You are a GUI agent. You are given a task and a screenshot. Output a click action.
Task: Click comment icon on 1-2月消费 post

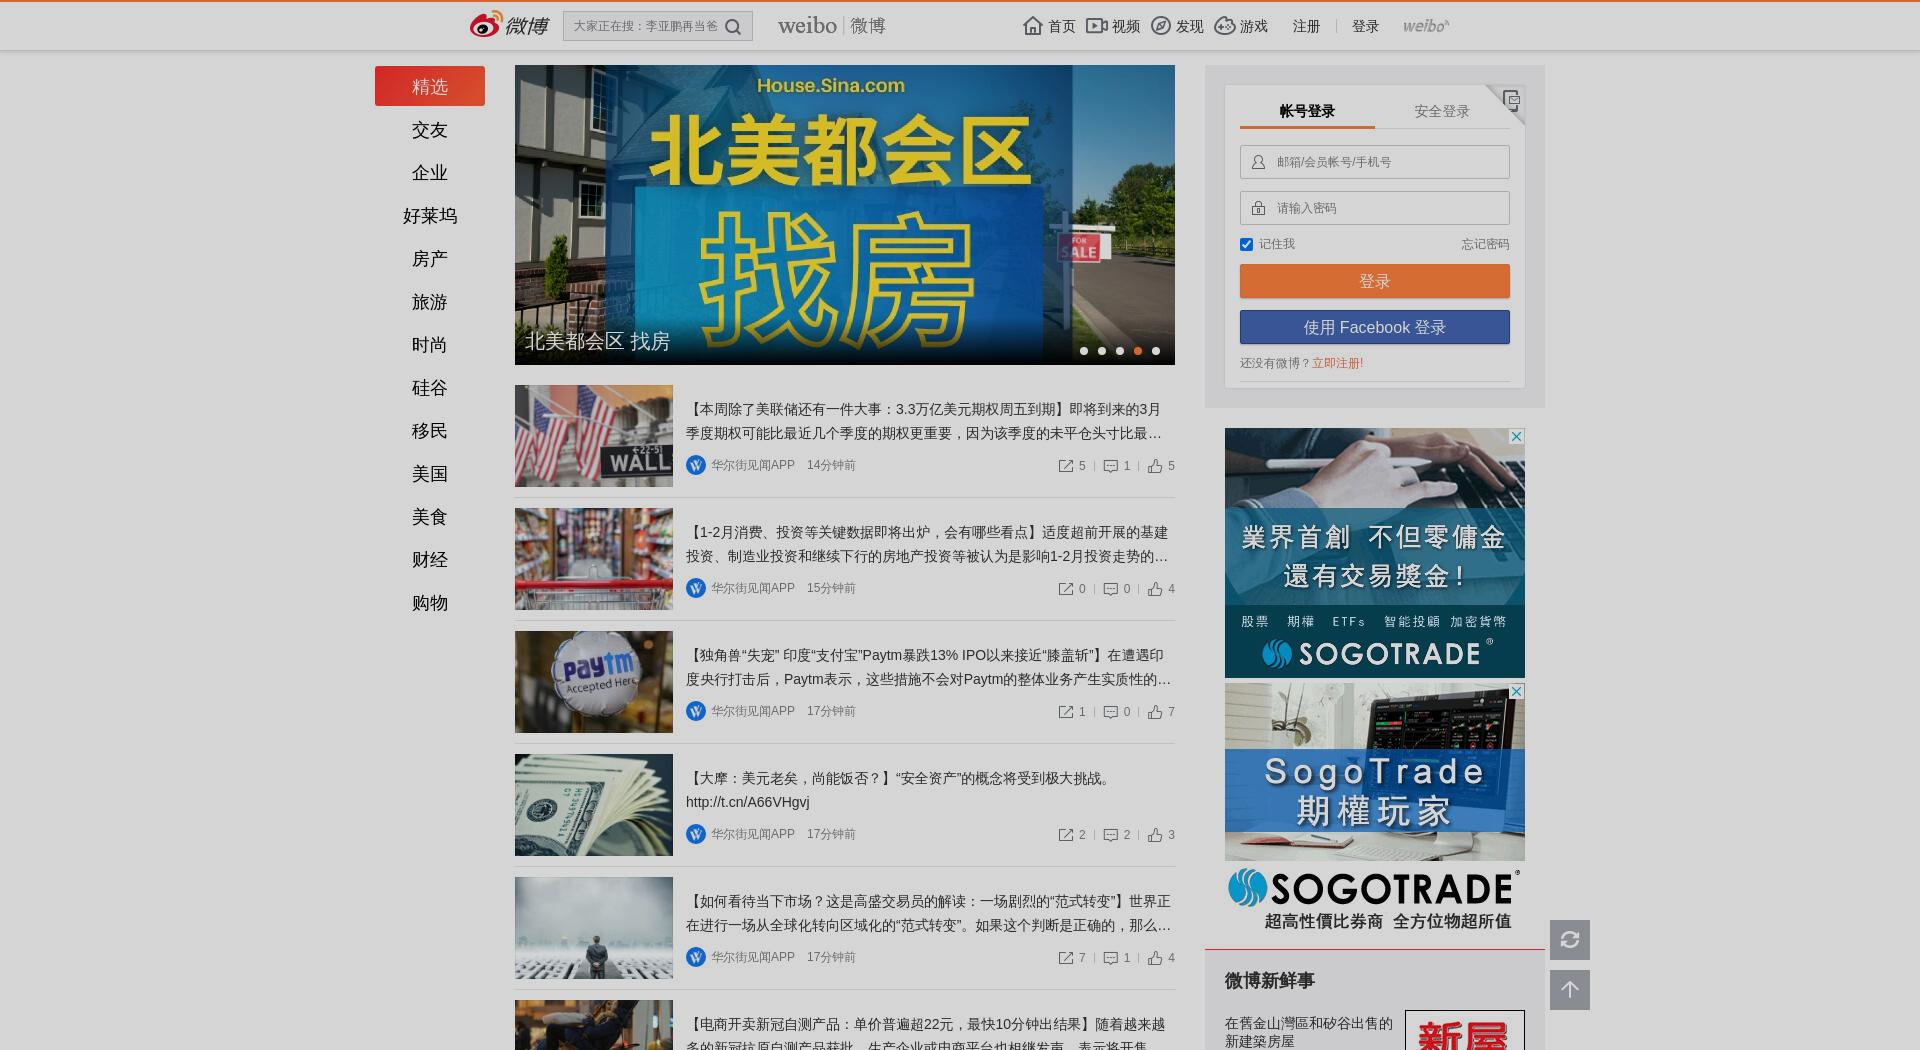[x=1110, y=589]
